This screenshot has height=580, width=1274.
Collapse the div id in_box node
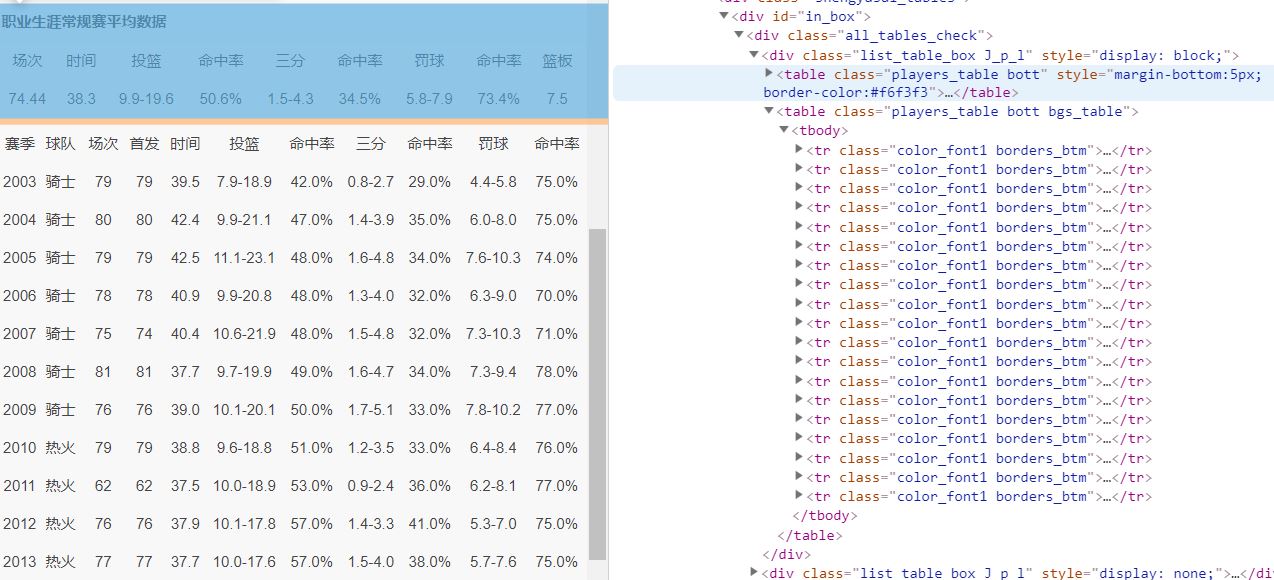coord(723,16)
